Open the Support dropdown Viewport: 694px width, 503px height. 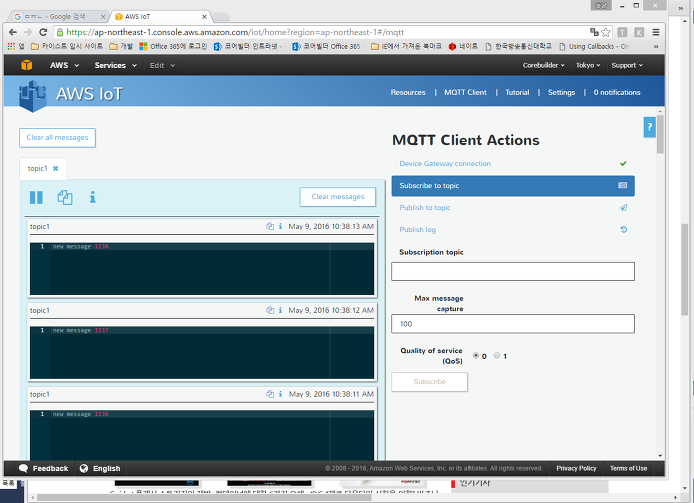click(627, 65)
